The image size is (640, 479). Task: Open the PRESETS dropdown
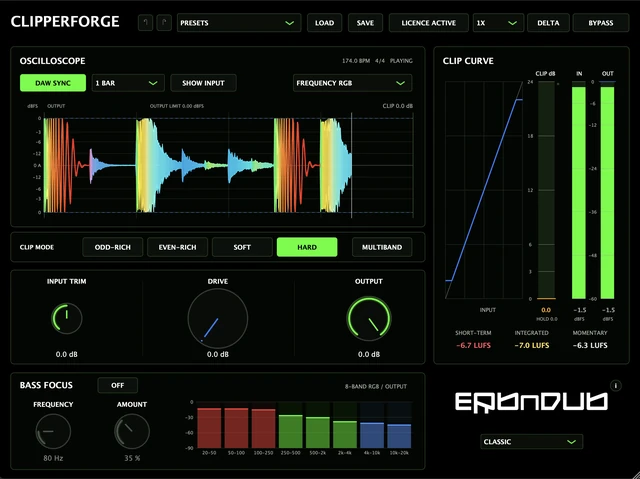click(239, 23)
